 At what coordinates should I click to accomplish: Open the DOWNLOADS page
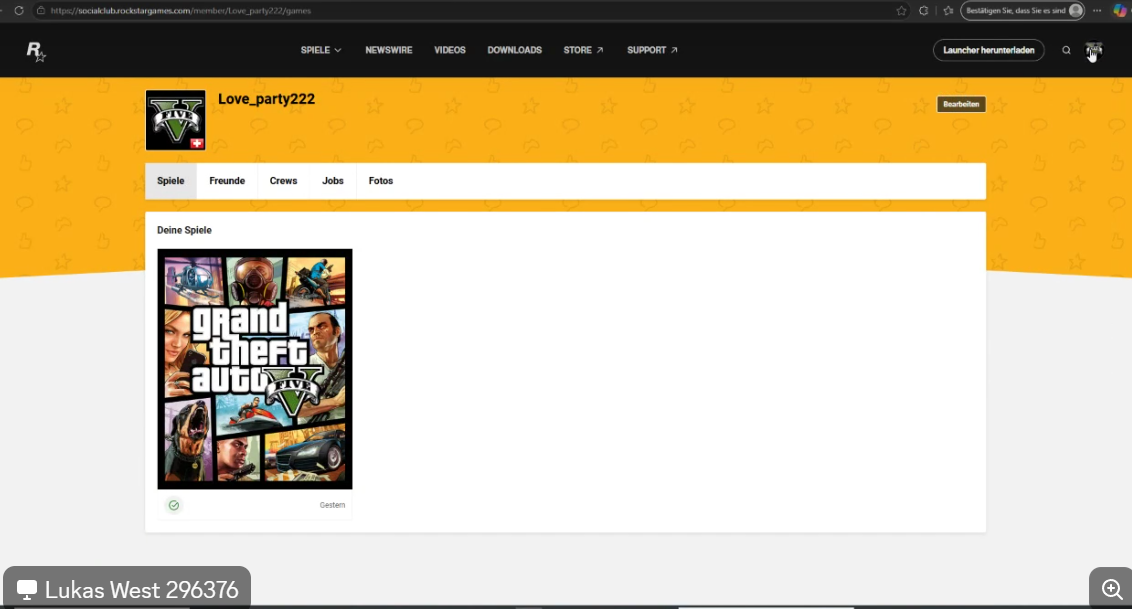(x=514, y=50)
